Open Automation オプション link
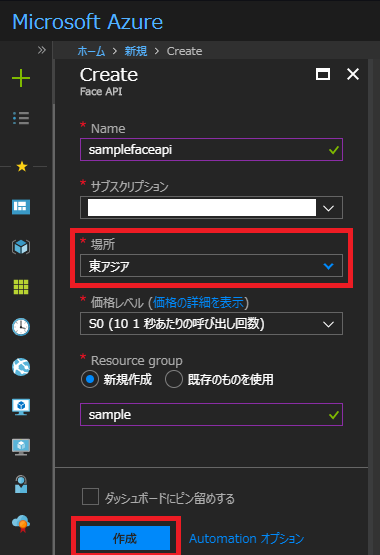380x555 pixels. pyautogui.click(x=247, y=538)
